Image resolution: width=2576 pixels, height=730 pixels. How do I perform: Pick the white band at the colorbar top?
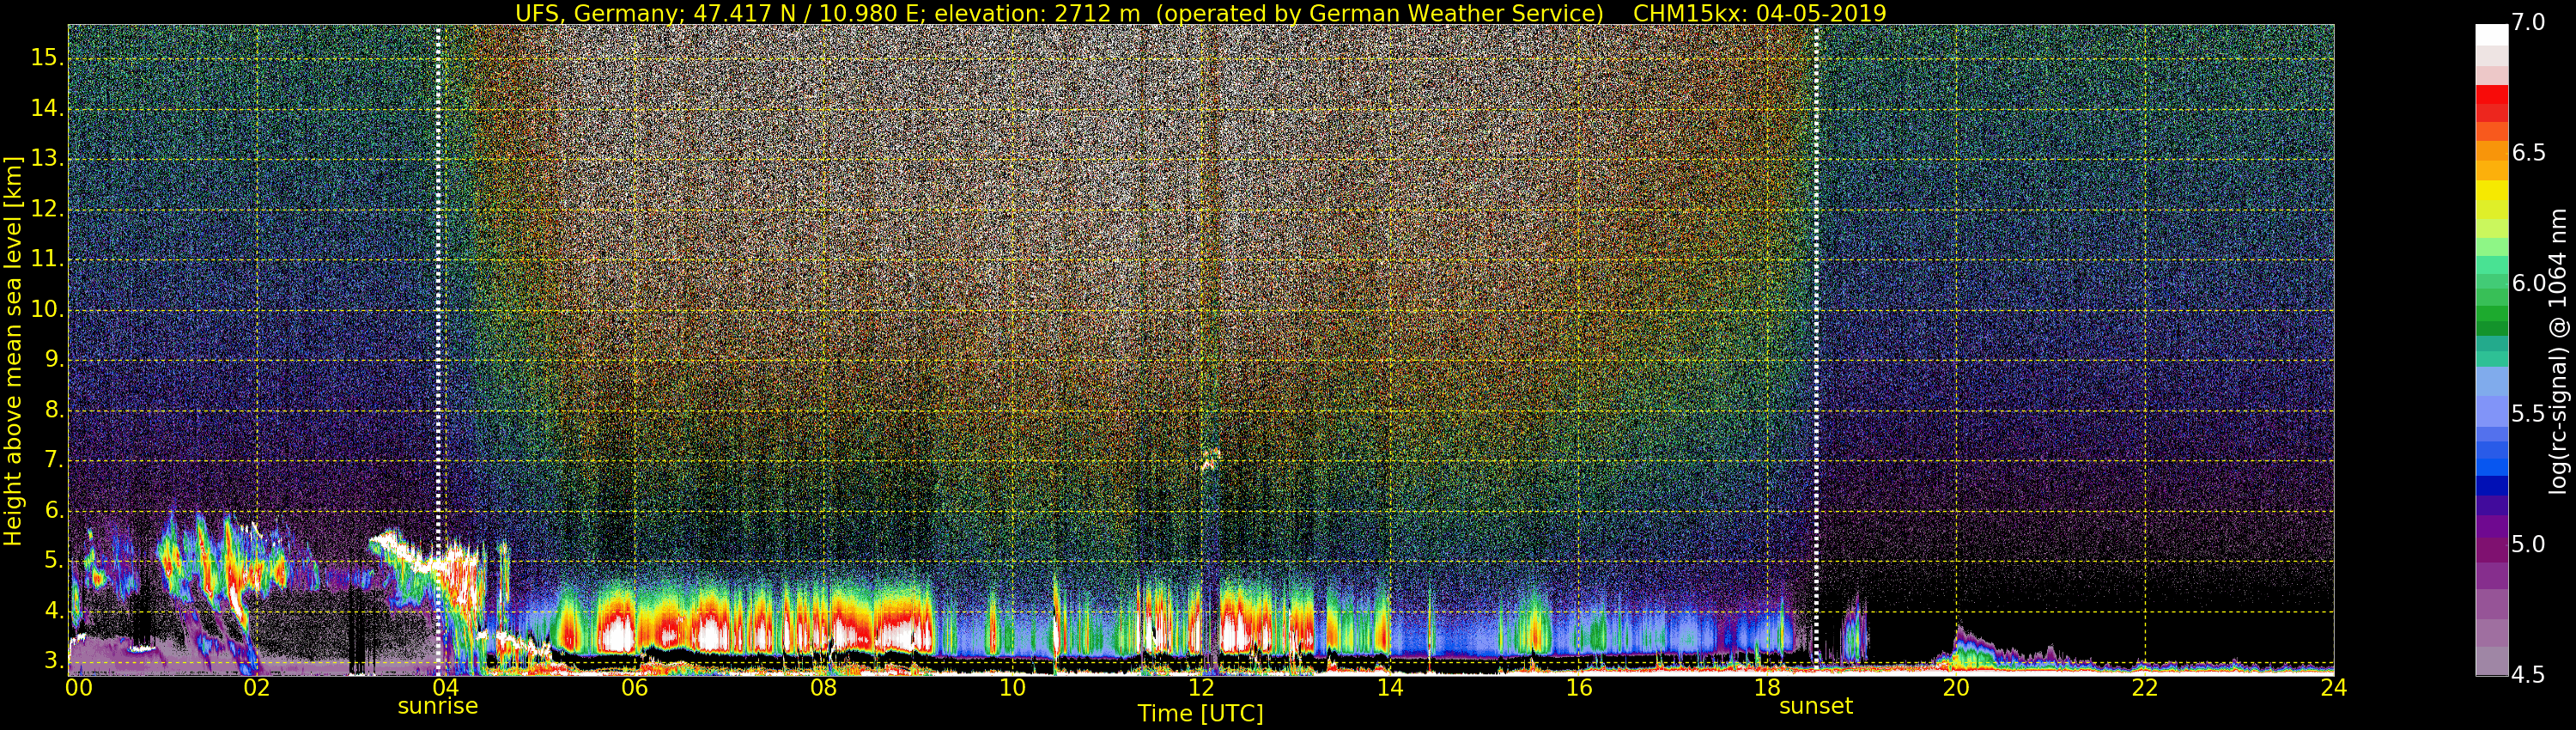[x=2491, y=35]
